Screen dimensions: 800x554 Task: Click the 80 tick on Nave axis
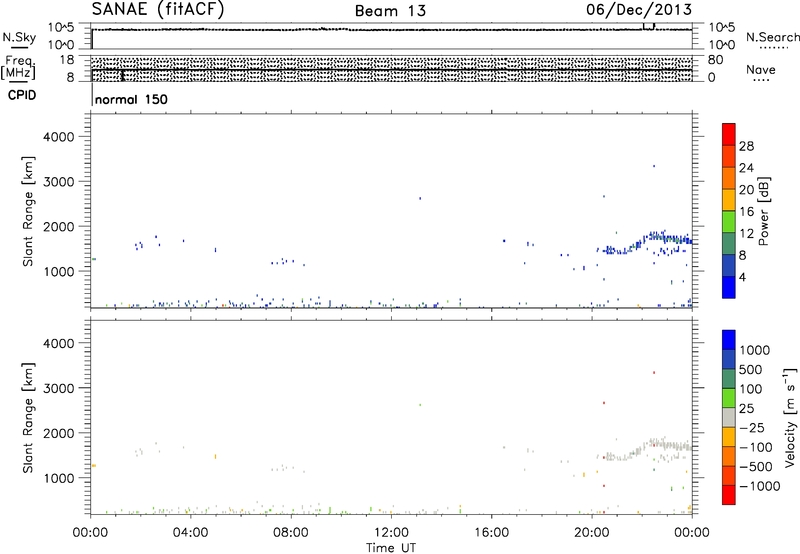tap(715, 60)
